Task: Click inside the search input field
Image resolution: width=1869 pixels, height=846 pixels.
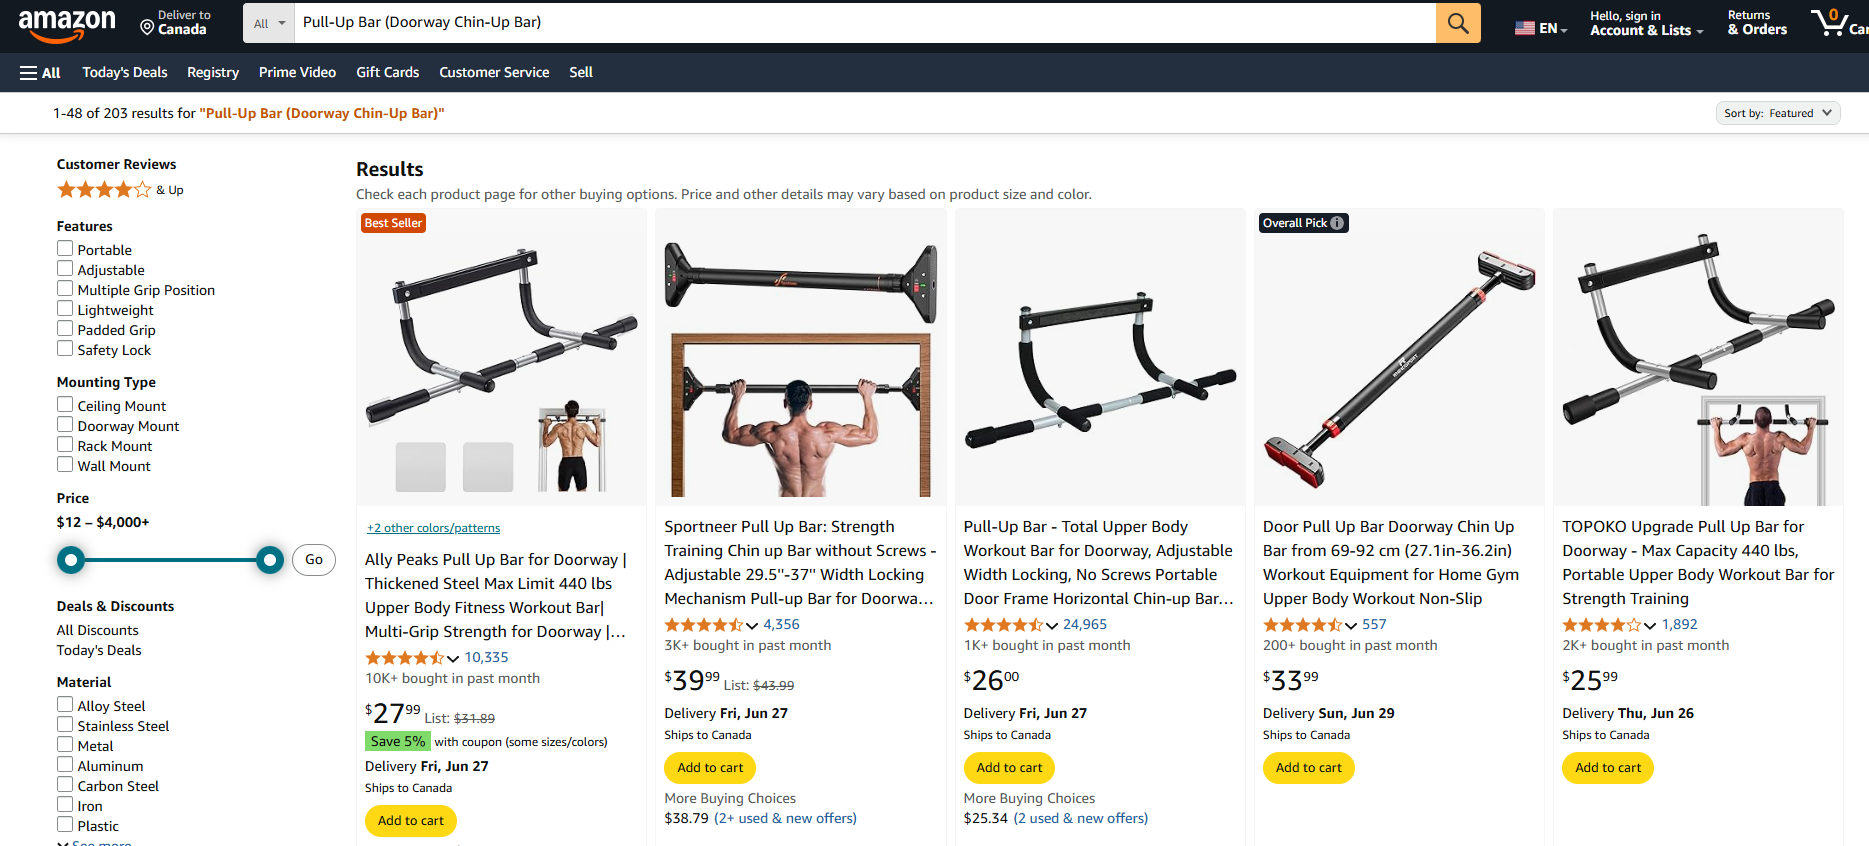Action: pos(860,23)
